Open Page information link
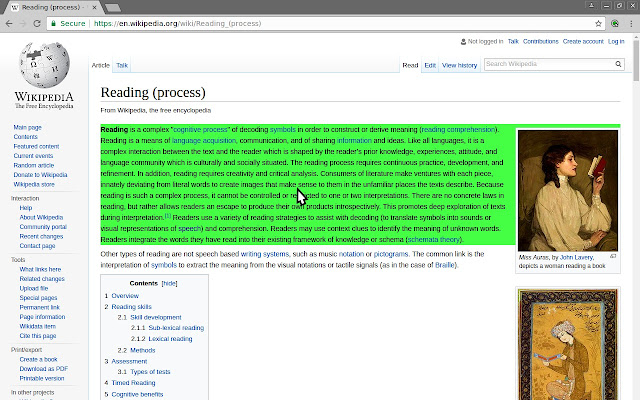This screenshot has width=640, height=400. 42,317
